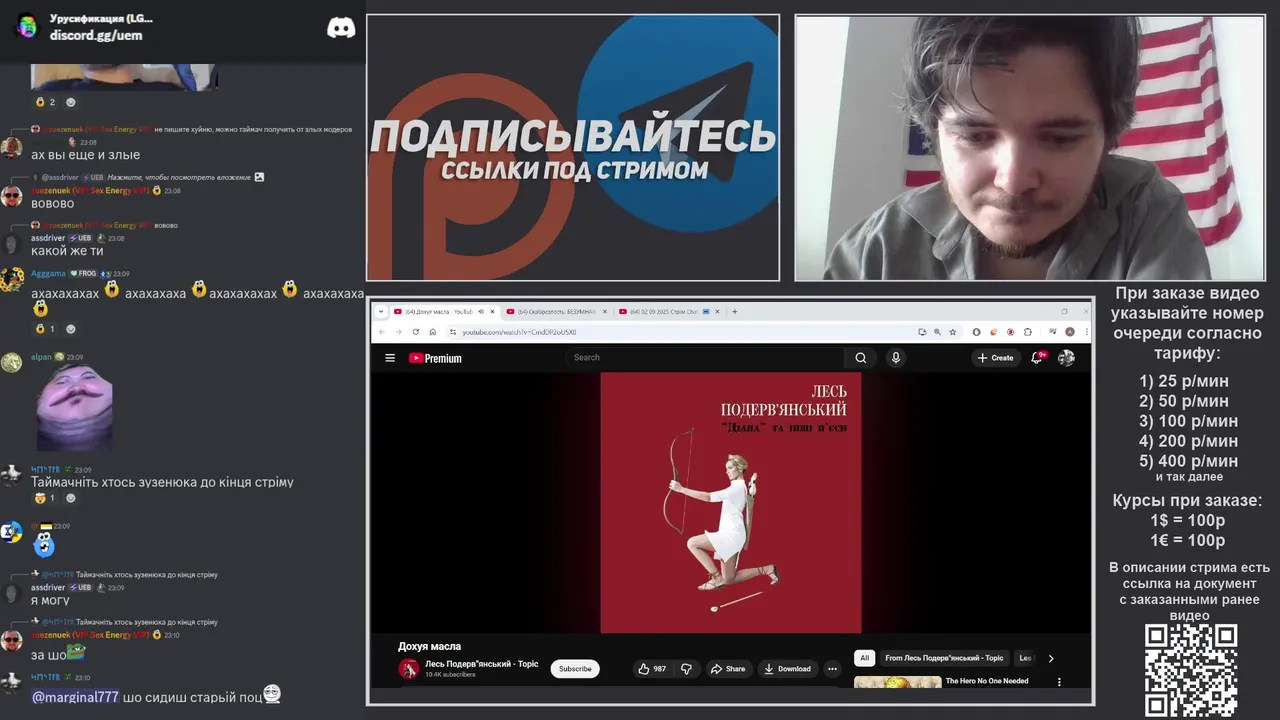
Task: Open The Hero No One Needed title
Action: pos(987,681)
